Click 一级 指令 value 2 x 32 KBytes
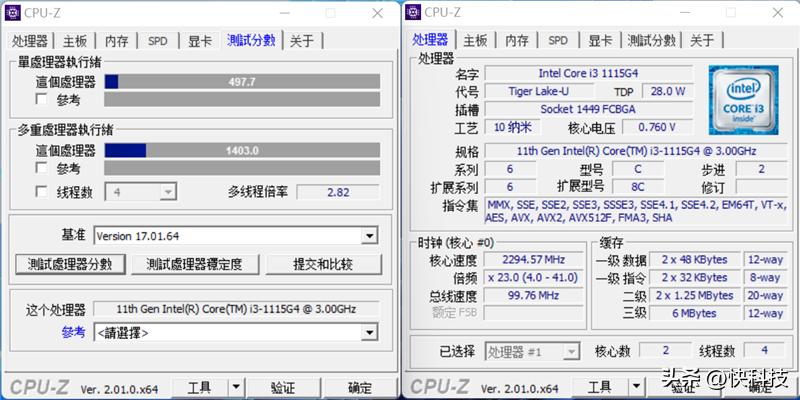800x400 pixels. pos(694,278)
